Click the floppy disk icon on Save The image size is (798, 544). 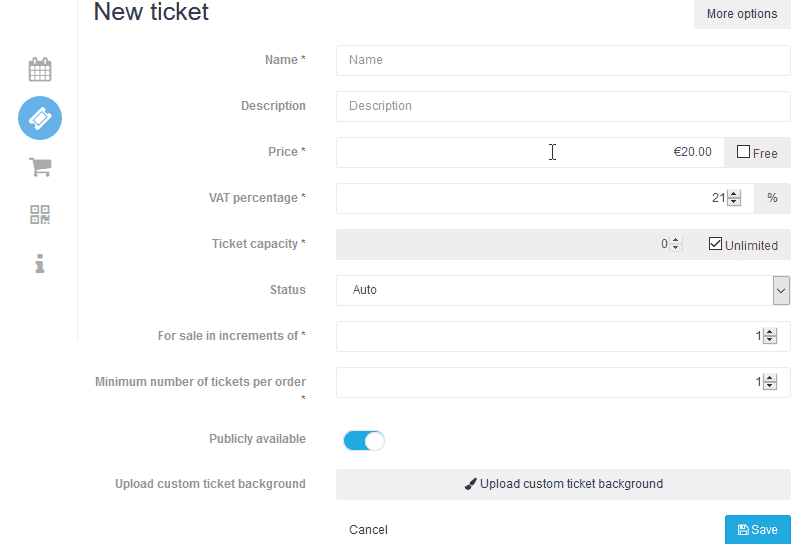pyautogui.click(x=743, y=530)
